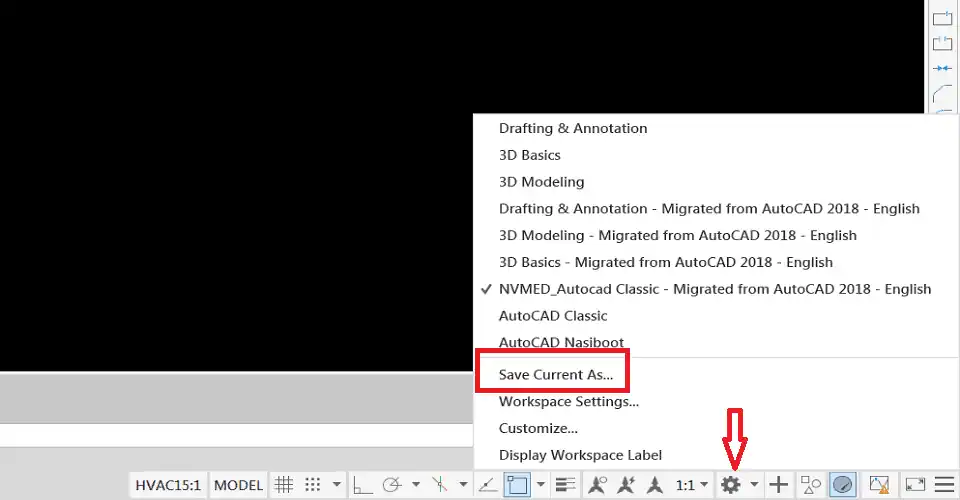Image resolution: width=960 pixels, height=500 pixels.
Task: Expand isometric drafting plane dropdown
Action: (x=463, y=485)
